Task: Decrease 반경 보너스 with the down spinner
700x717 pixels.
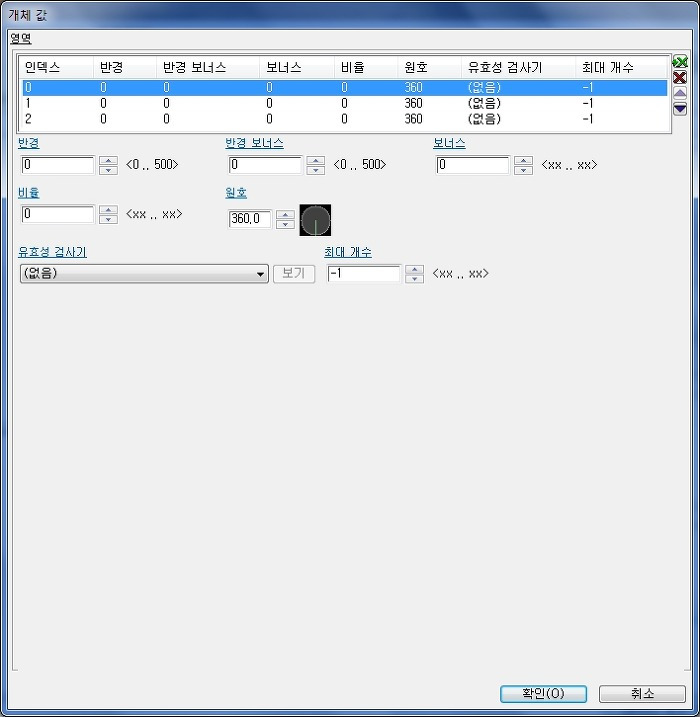Action: 316,170
